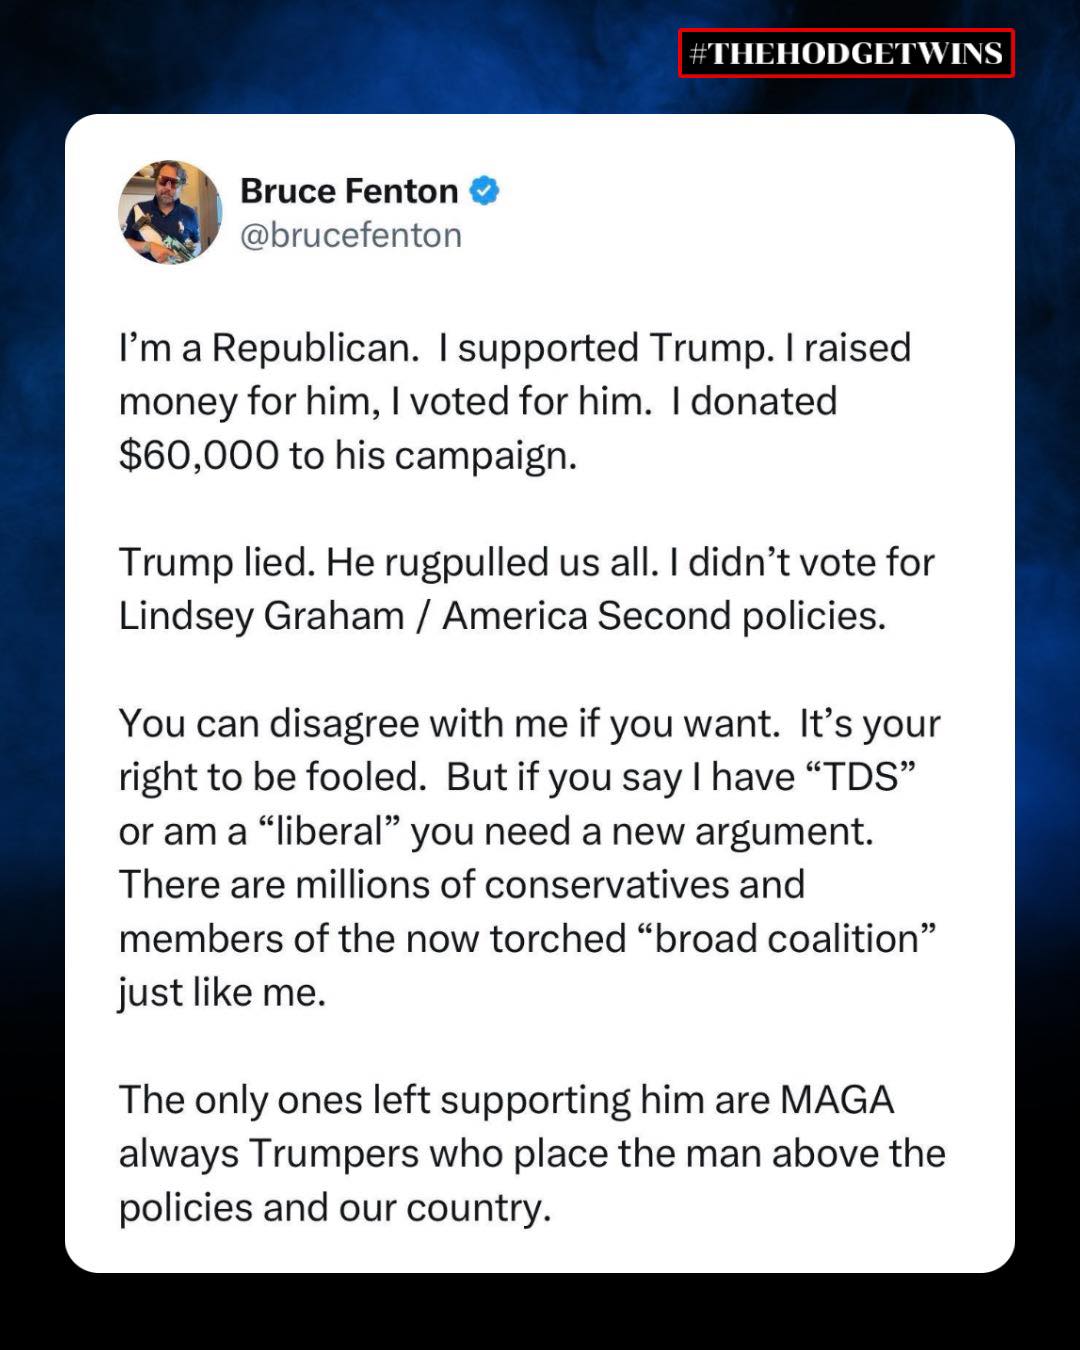
Task: Click the #THEHODGETWINS hashtag label
Action: [x=846, y=53]
